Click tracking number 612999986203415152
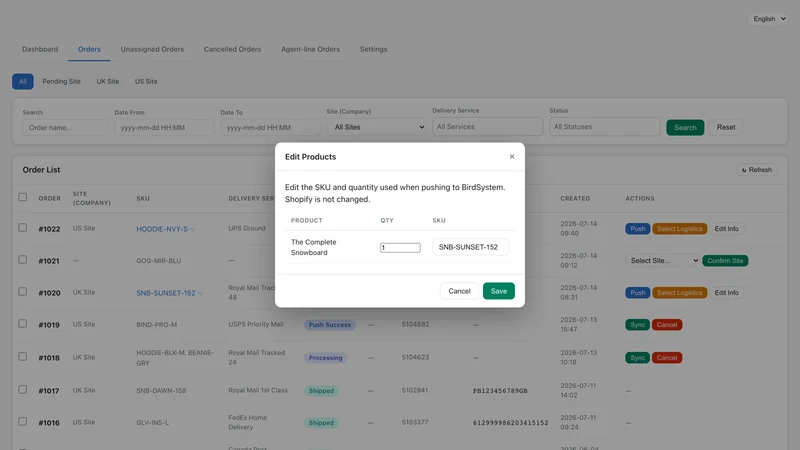This screenshot has width=800, height=450. point(511,422)
